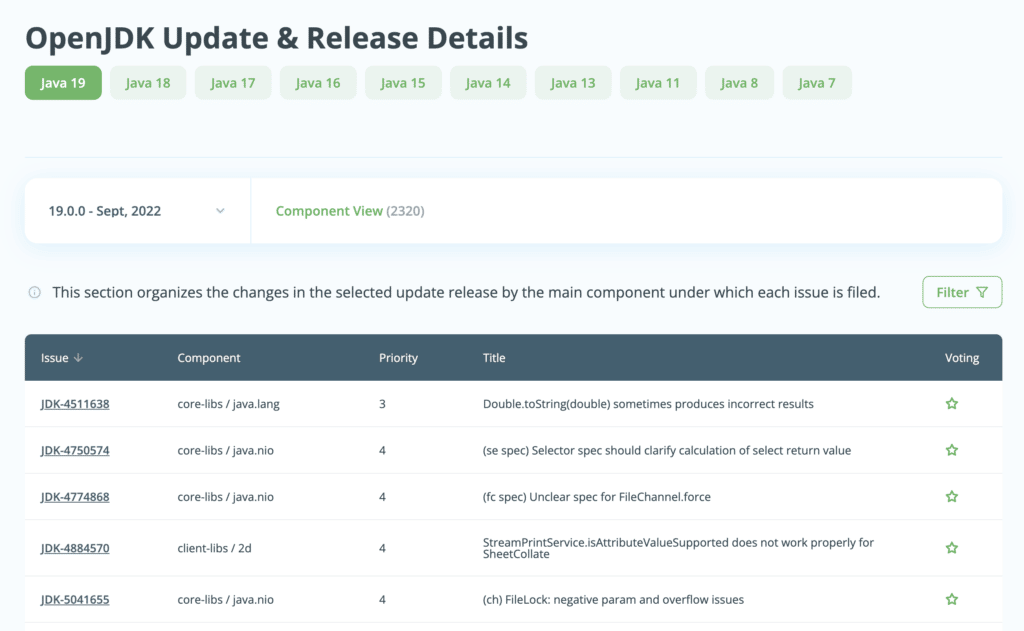
Task: Click the StreamPrintService.isAttributeValueSupported title
Action: coord(678,548)
